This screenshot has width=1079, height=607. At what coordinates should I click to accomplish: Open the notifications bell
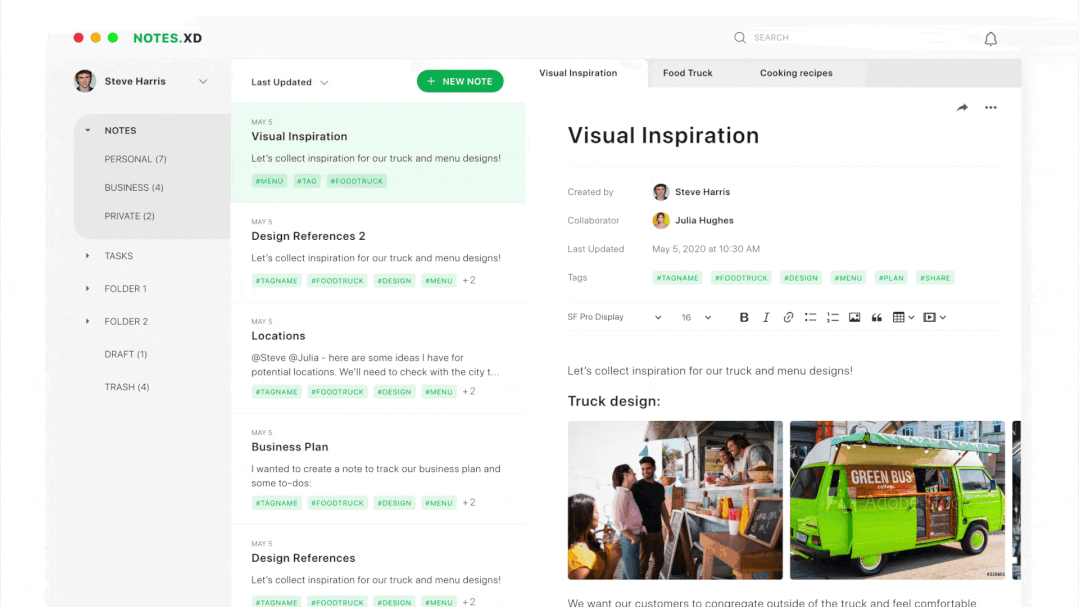pos(990,39)
